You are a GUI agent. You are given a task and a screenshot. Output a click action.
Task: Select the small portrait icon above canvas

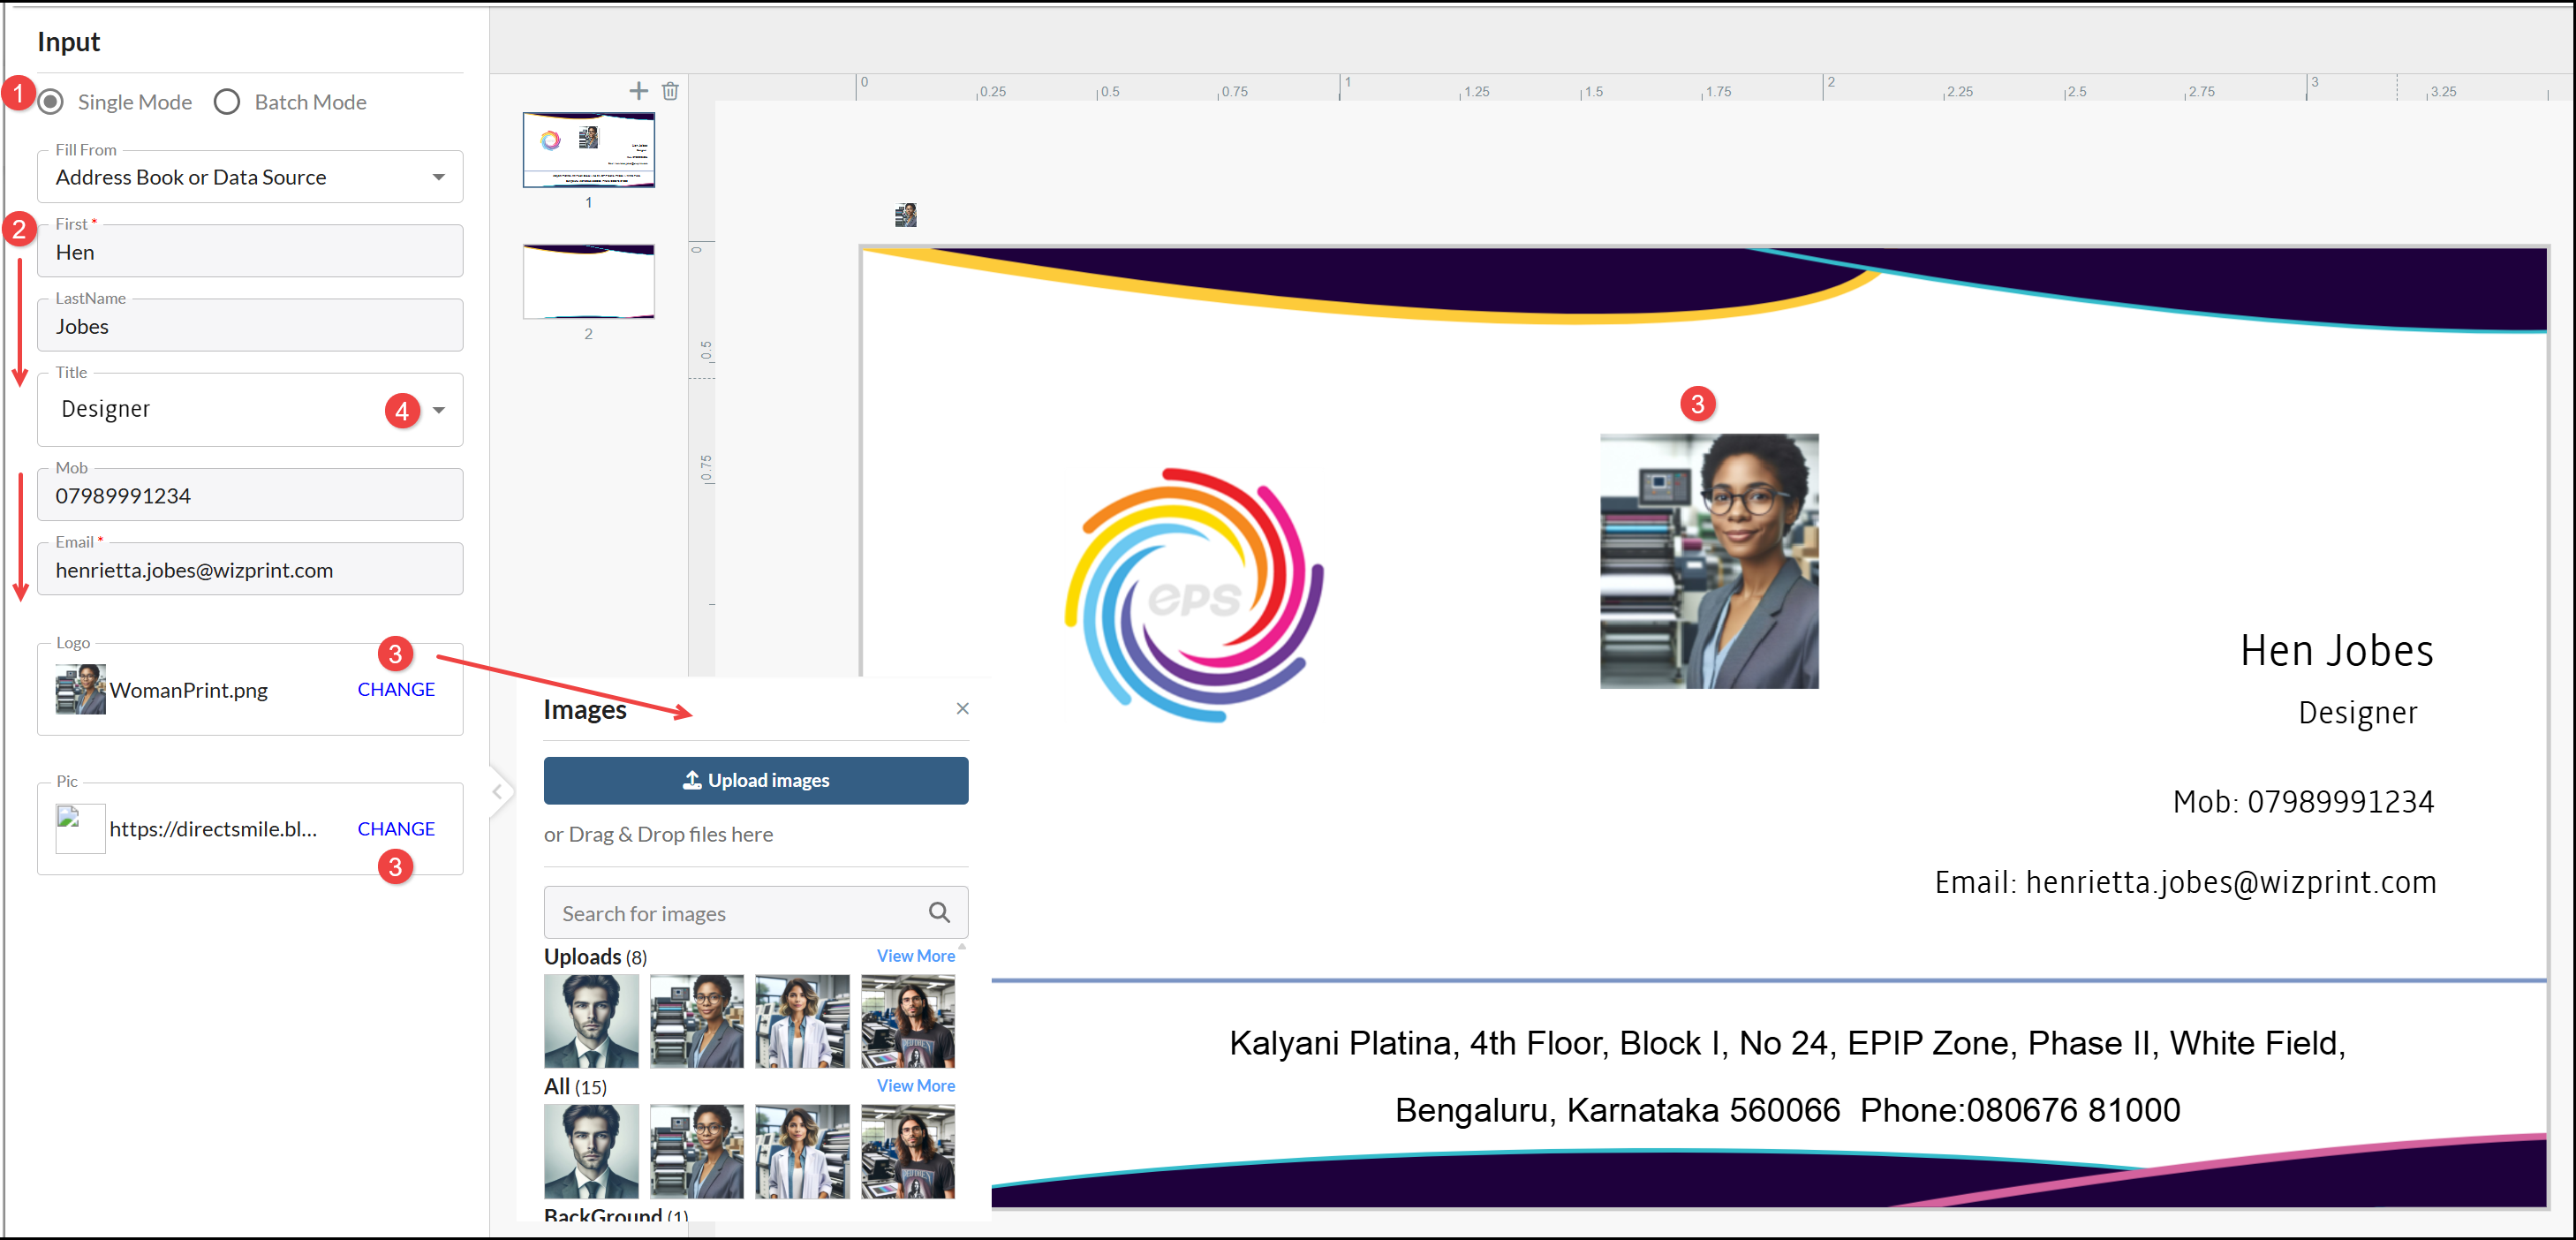point(905,215)
